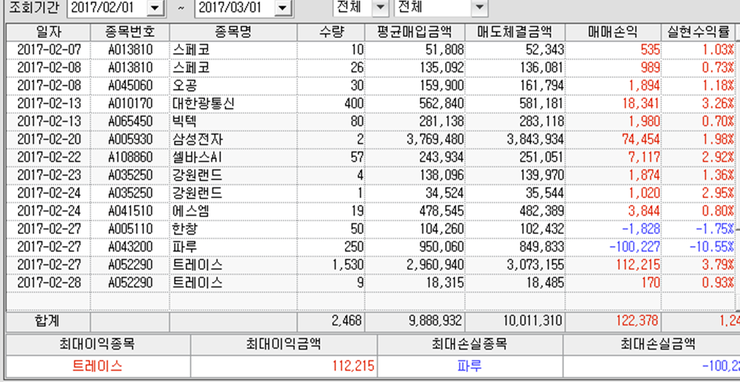Click into the end date field 2017/03/01

[235, 8]
